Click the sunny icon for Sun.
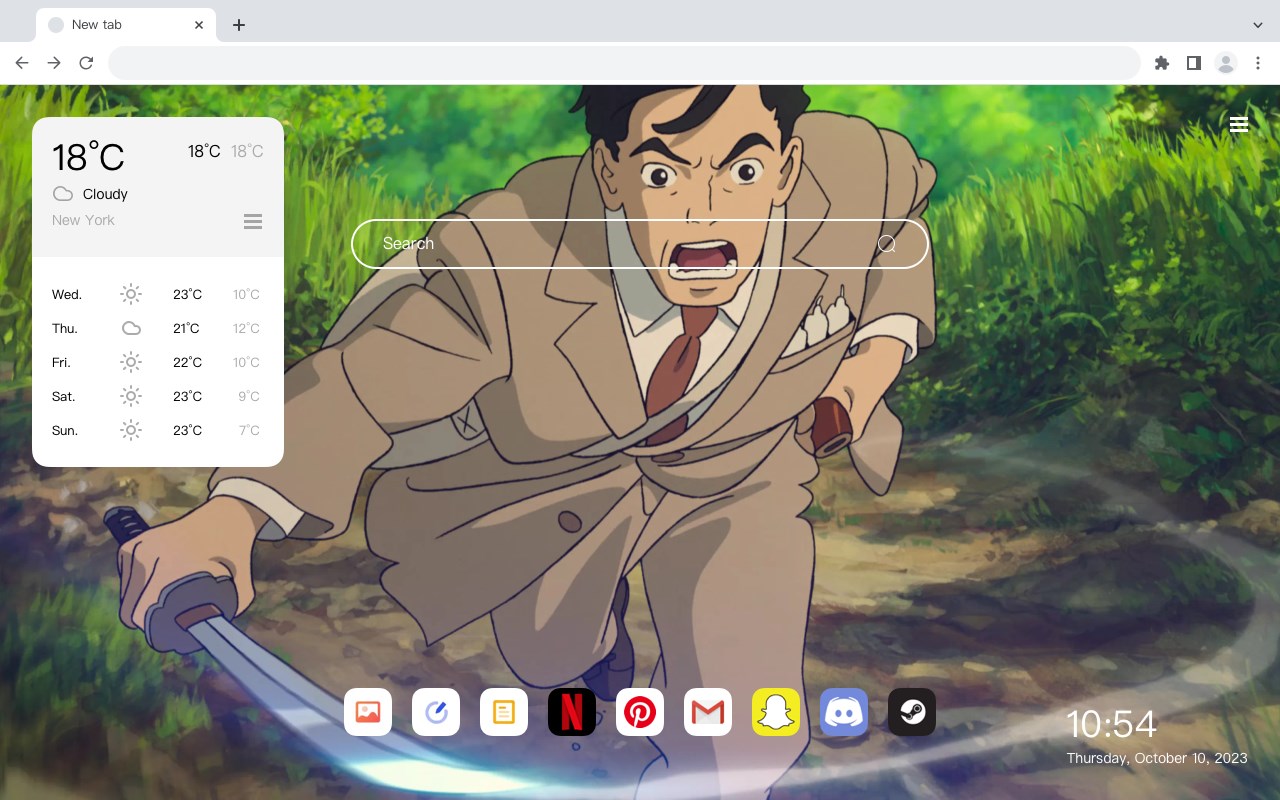Image resolution: width=1280 pixels, height=800 pixels. coord(131,430)
